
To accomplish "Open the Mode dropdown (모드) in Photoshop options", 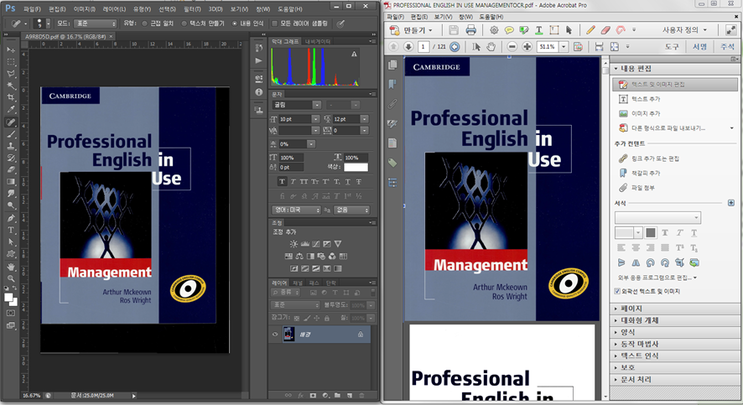I will coord(96,23).
